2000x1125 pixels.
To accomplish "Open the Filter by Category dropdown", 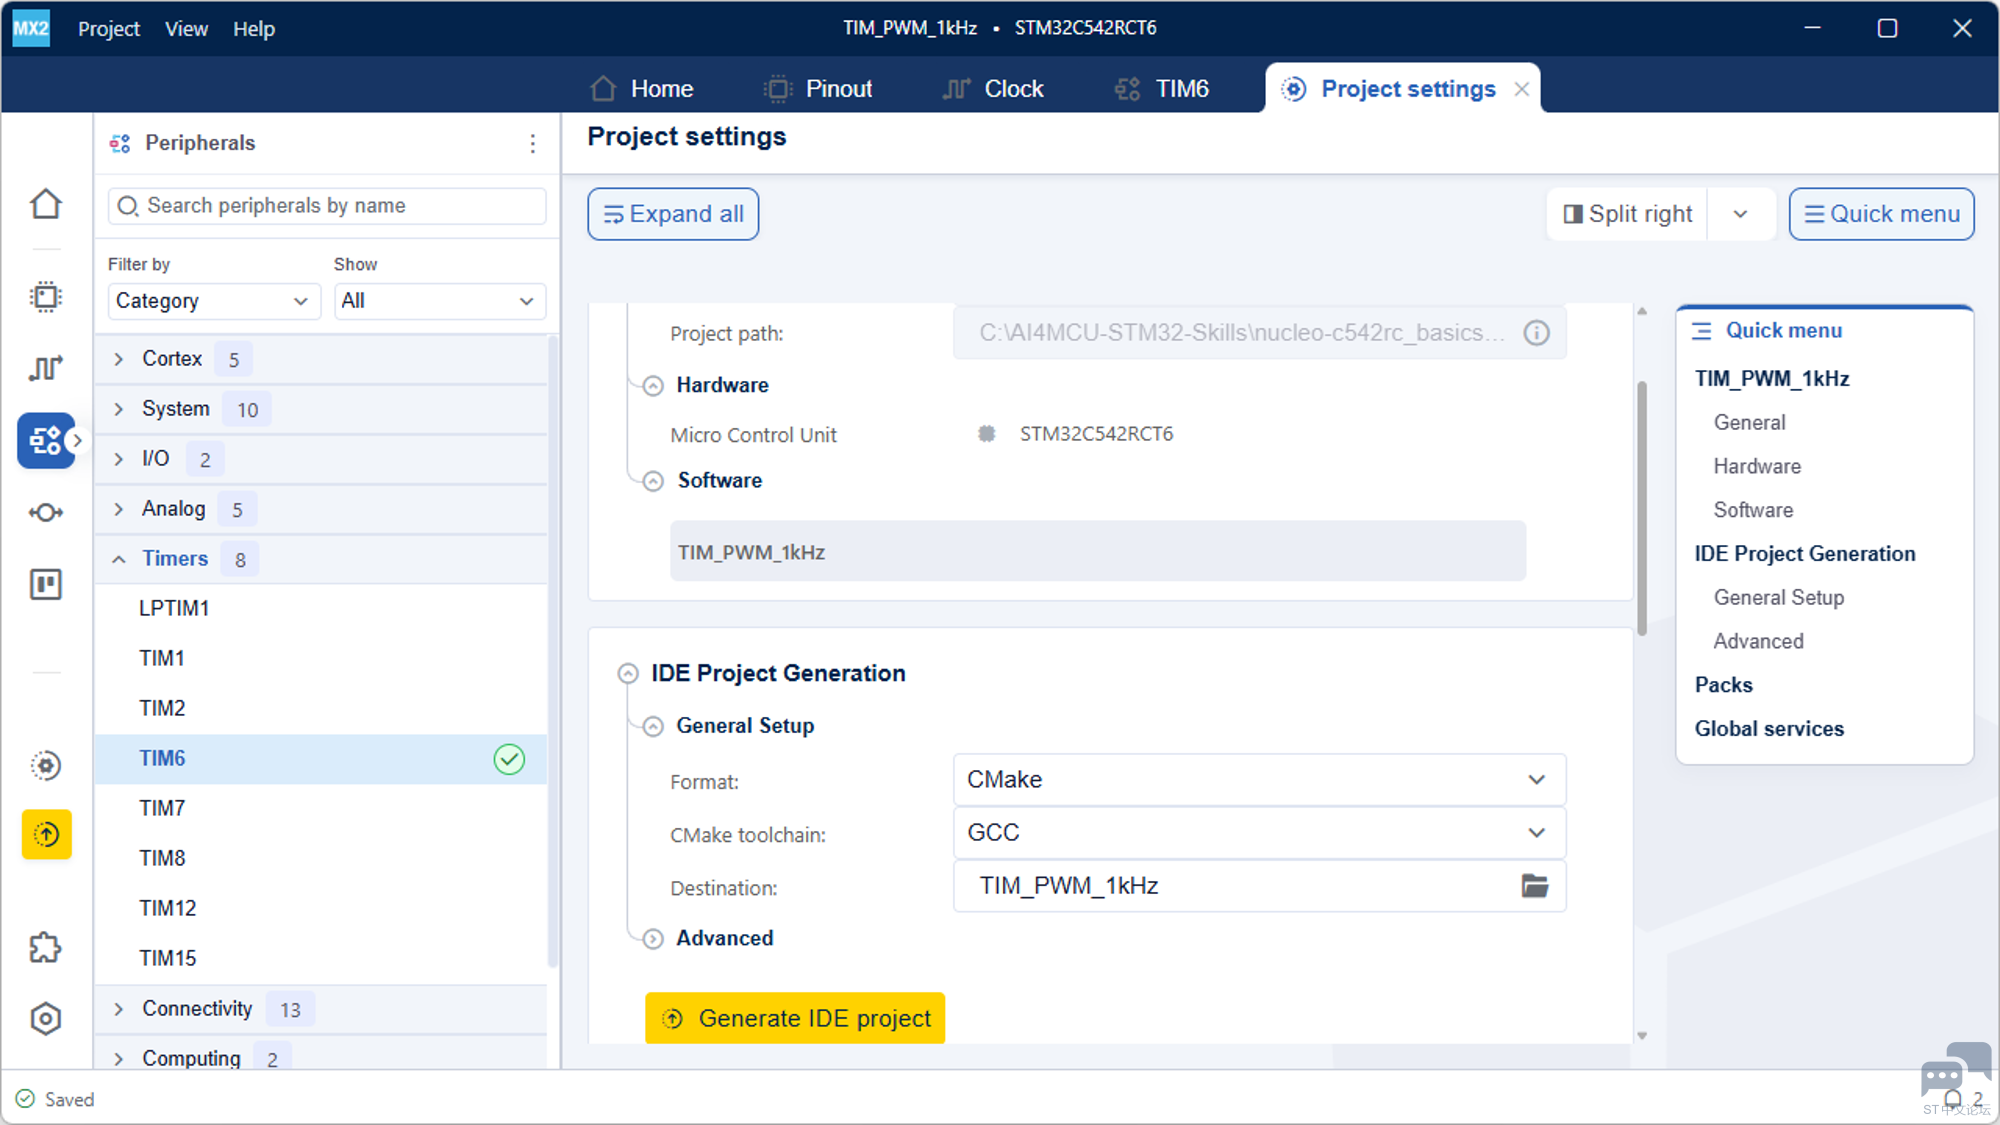I will 213,301.
